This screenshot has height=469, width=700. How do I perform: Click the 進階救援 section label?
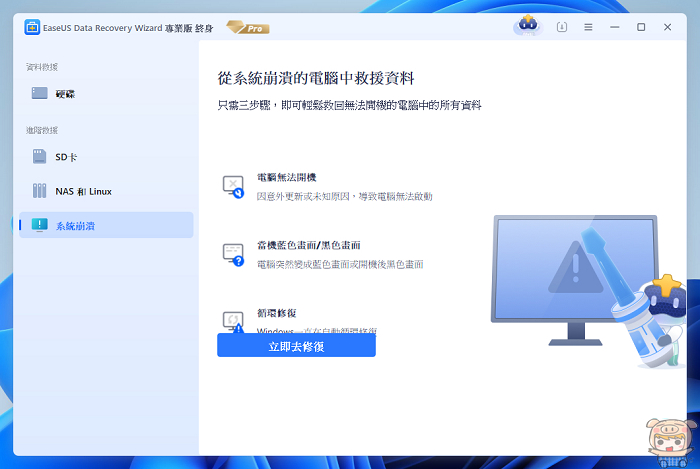[42, 130]
